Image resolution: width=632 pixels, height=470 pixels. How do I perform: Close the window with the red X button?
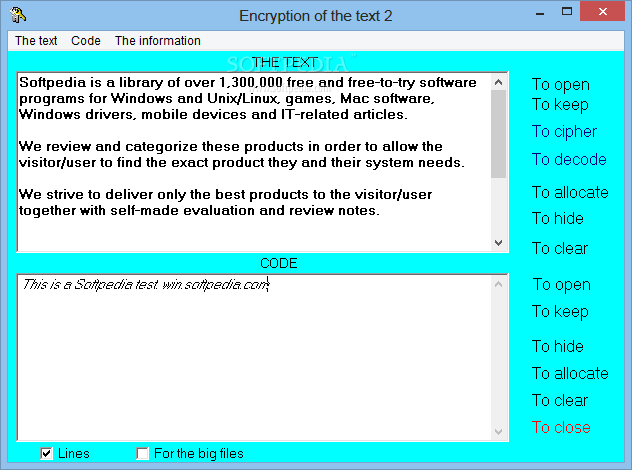(603, 11)
